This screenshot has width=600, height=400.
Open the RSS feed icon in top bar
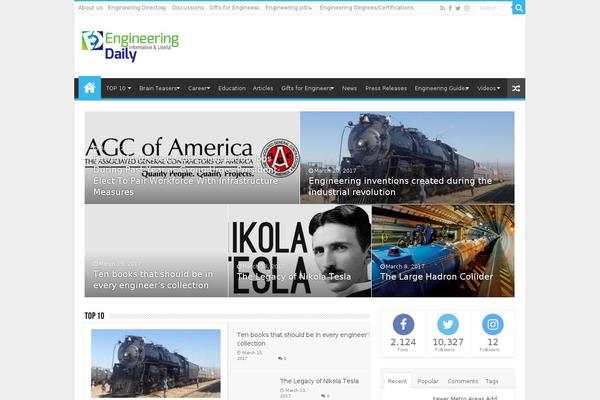(442, 8)
